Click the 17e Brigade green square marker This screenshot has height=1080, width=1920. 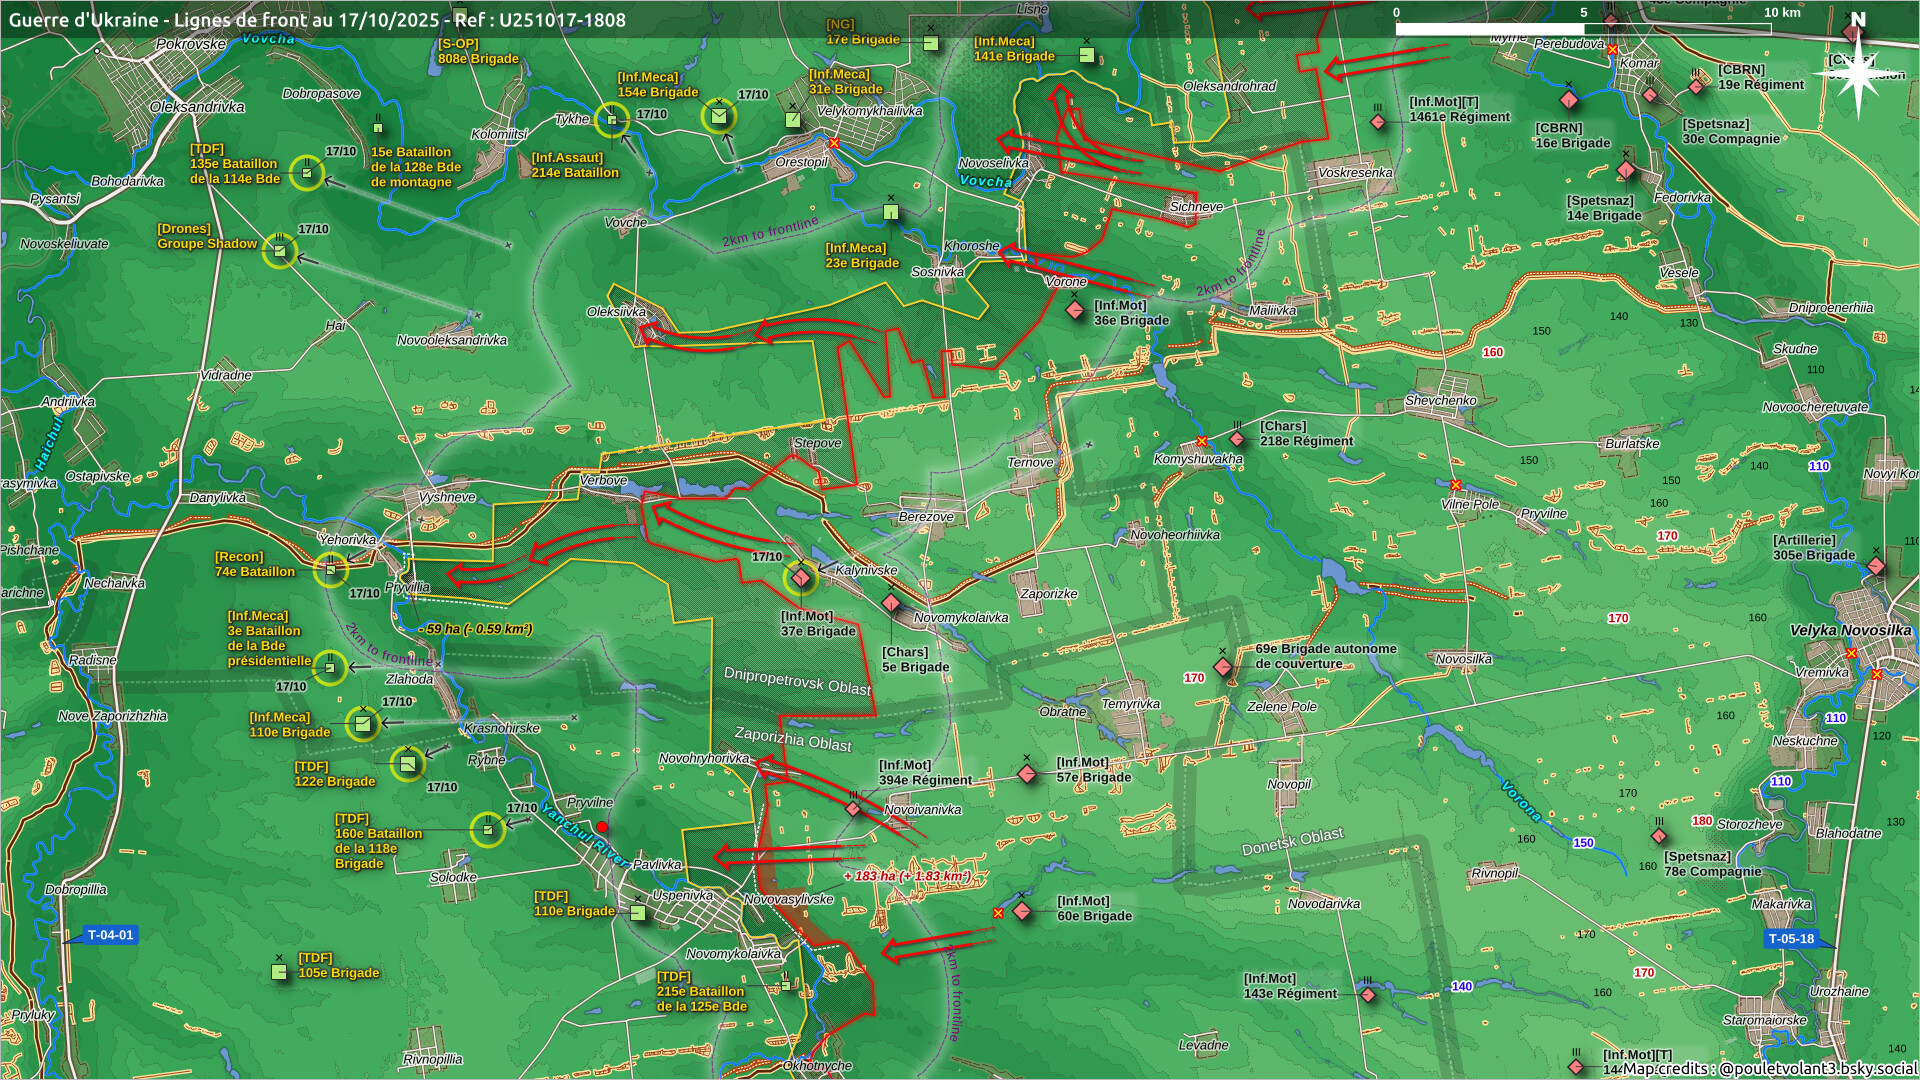coord(931,43)
